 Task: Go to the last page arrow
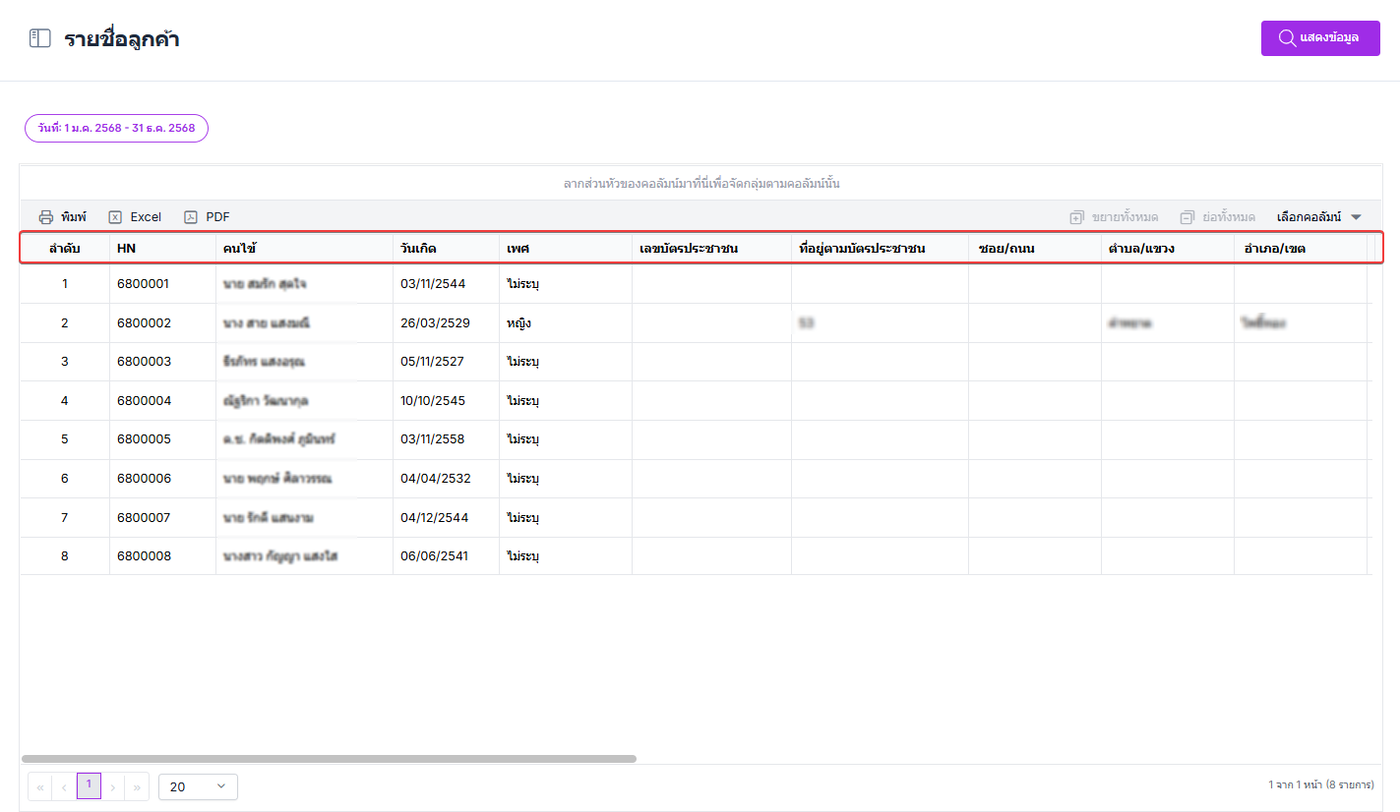click(x=137, y=787)
